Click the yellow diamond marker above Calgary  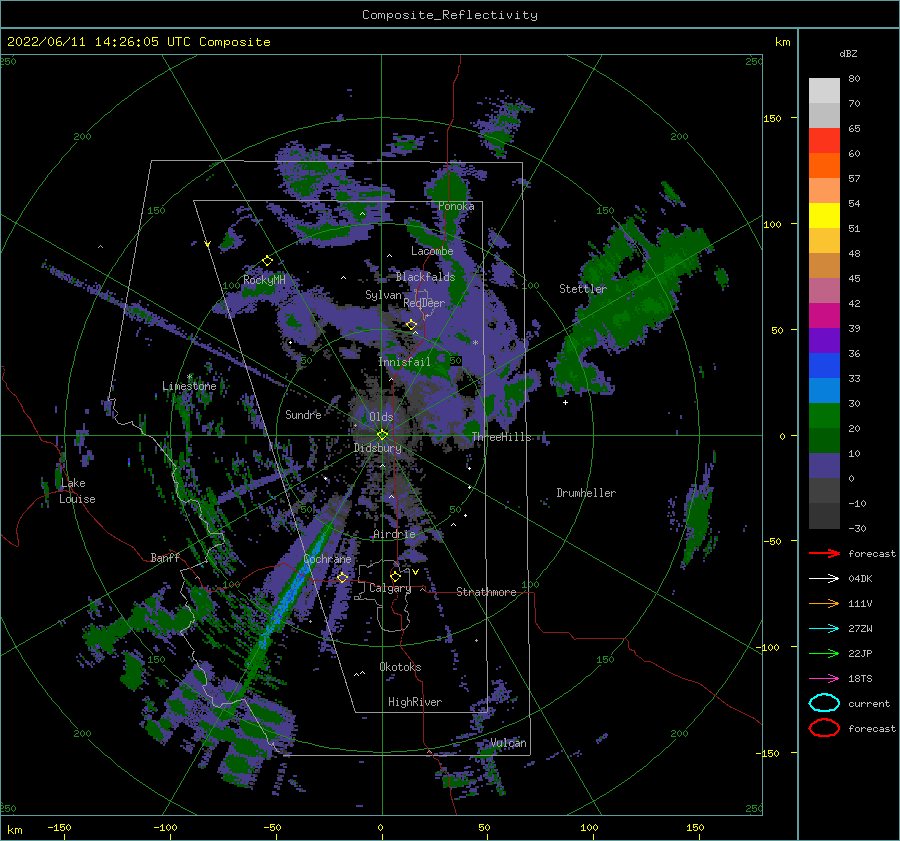[395, 576]
